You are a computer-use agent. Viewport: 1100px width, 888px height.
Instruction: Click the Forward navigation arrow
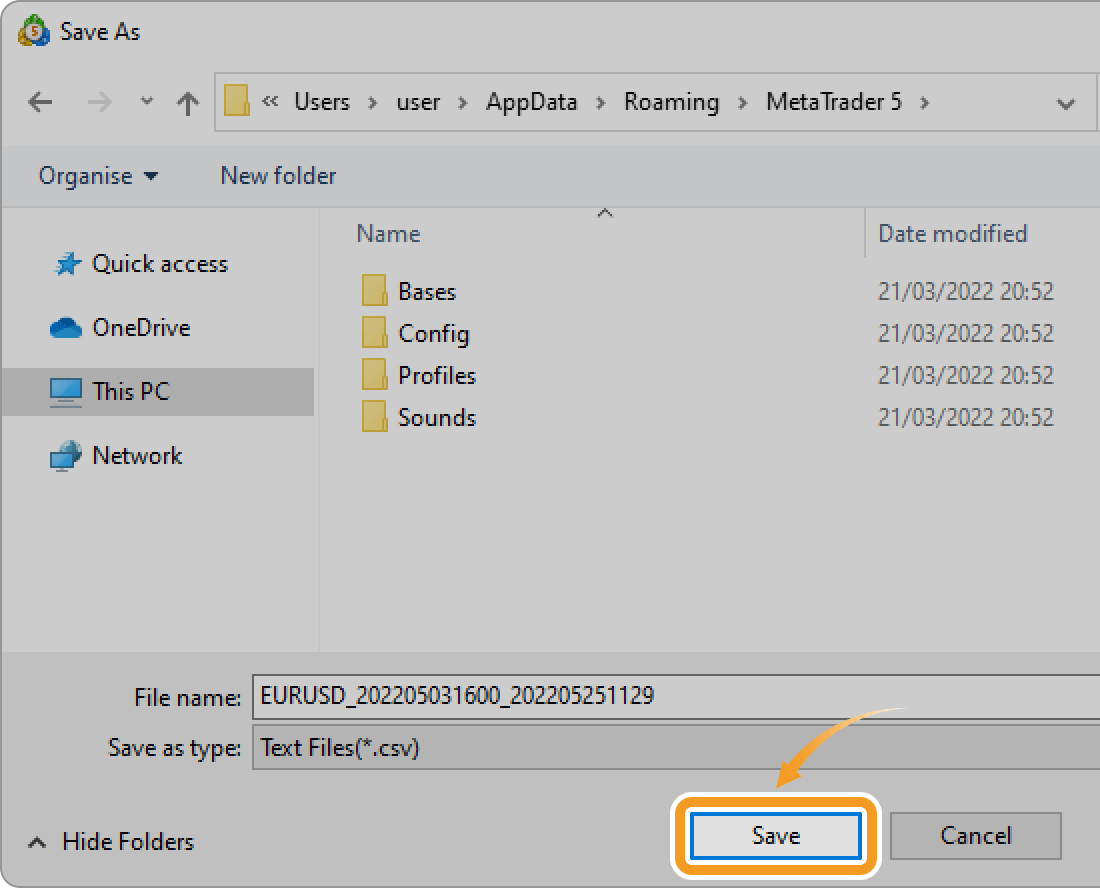tap(99, 102)
